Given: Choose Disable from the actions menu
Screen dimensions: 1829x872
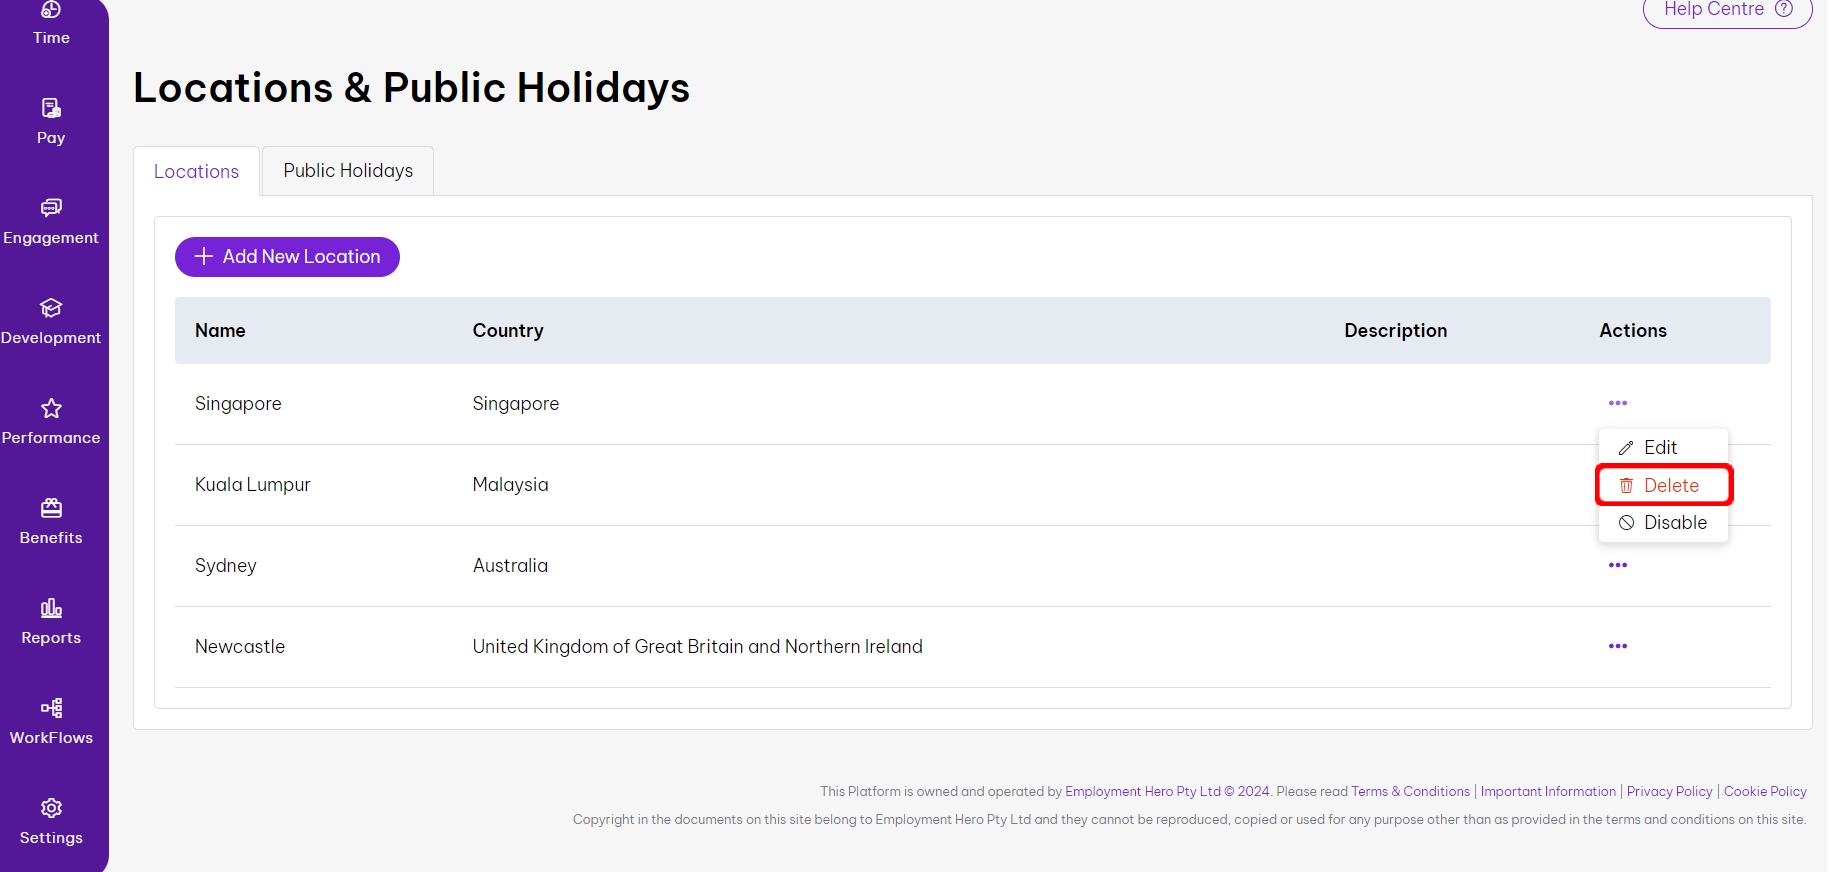Looking at the screenshot, I should coord(1663,523).
